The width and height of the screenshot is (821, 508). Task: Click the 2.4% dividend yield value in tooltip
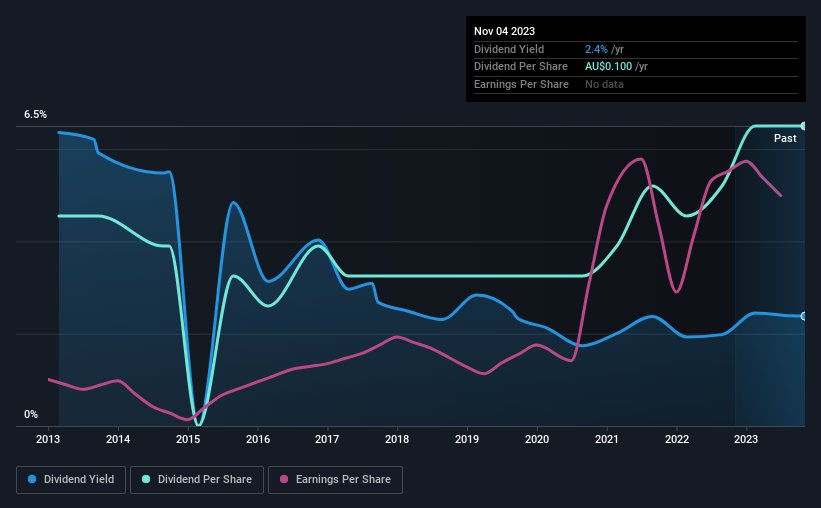coord(596,49)
